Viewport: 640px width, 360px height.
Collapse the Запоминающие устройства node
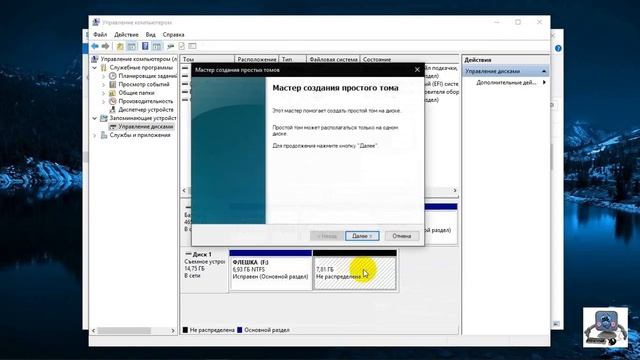pyautogui.click(x=95, y=118)
